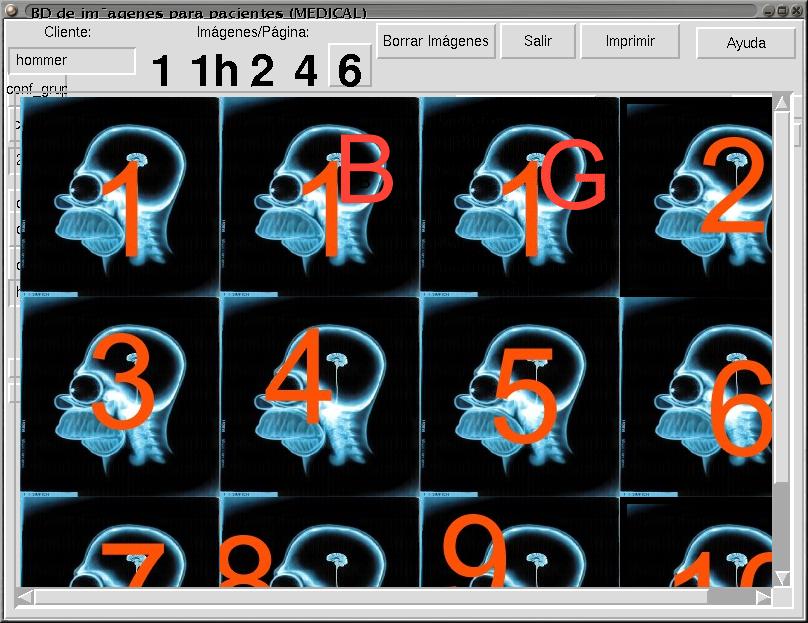Pick x-ray thumbnail number 7
Image resolution: width=808 pixels, height=623 pixels.
120,542
